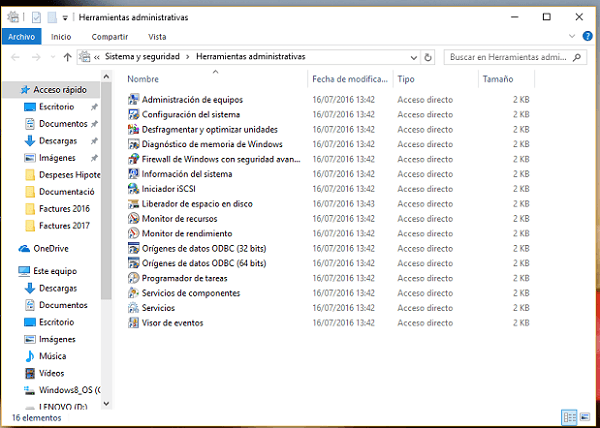Screen dimensions: 600x428
Task: Open the Archivo menu
Action: pos(21,37)
